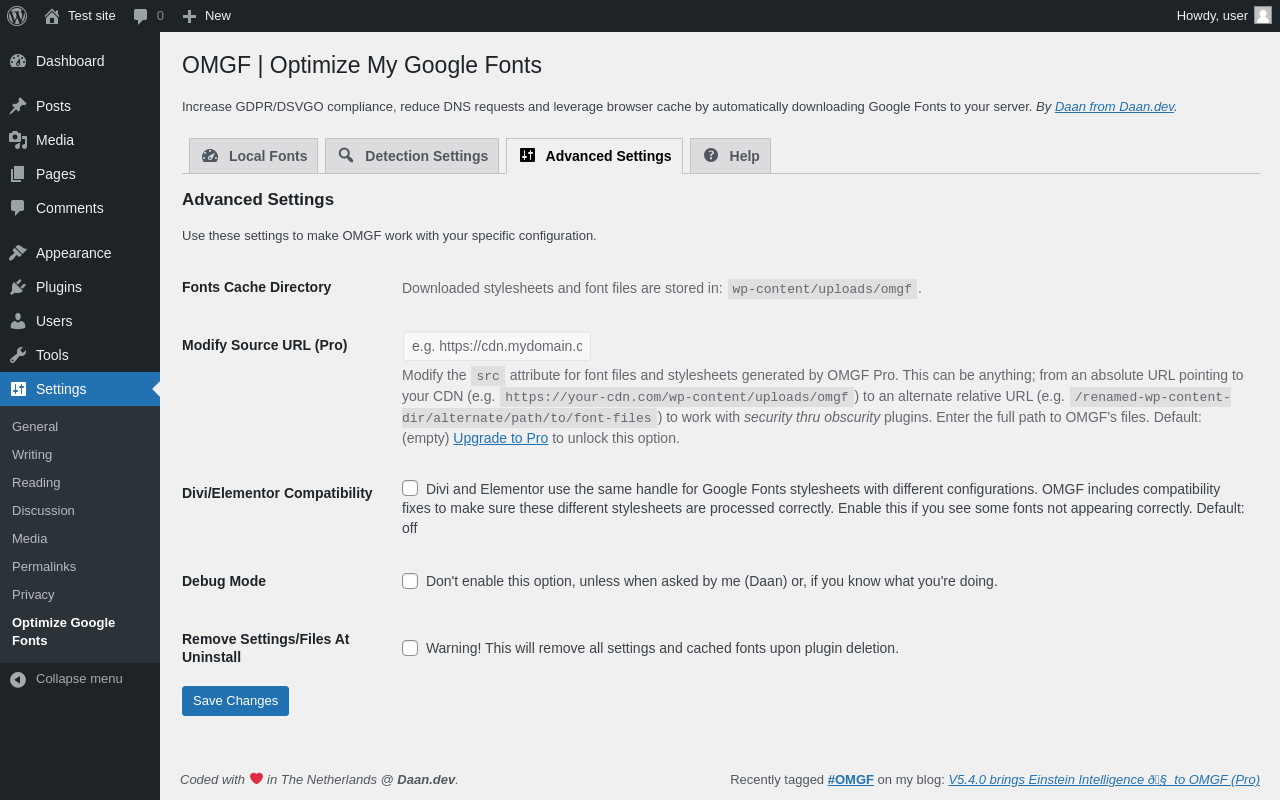Click the Save Changes button

(235, 701)
